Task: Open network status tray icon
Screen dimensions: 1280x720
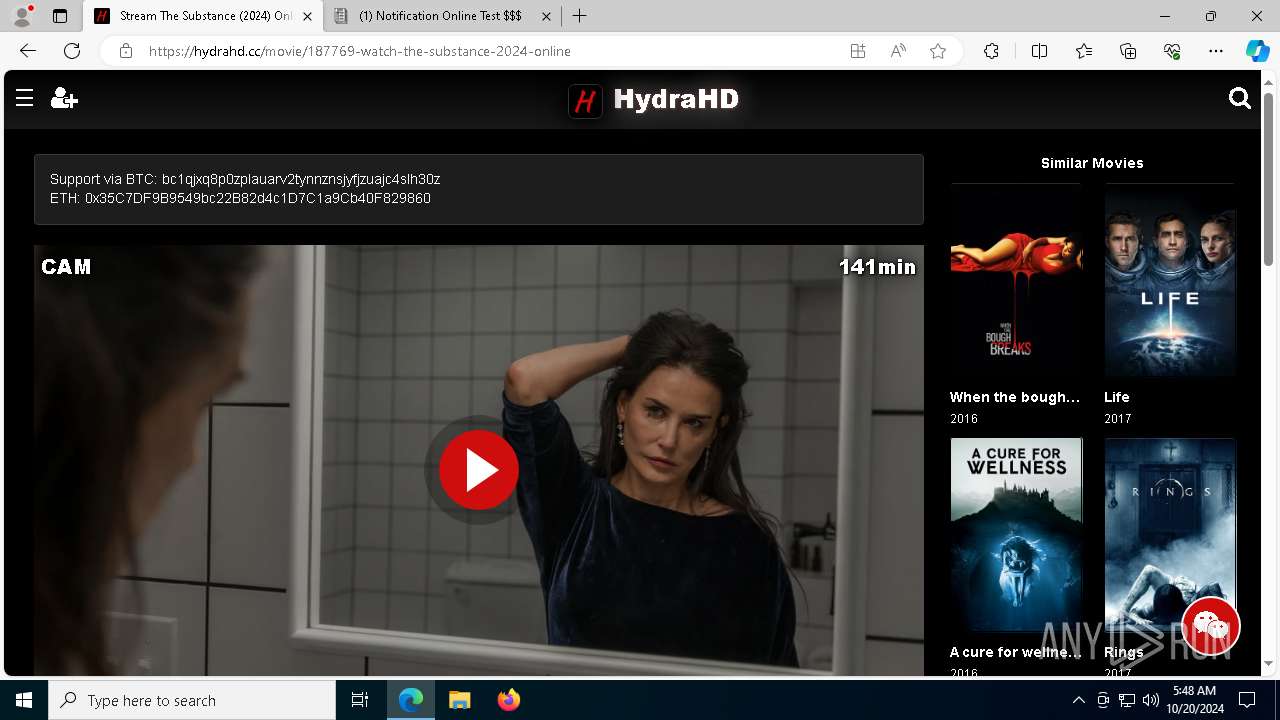Action: pos(1127,700)
